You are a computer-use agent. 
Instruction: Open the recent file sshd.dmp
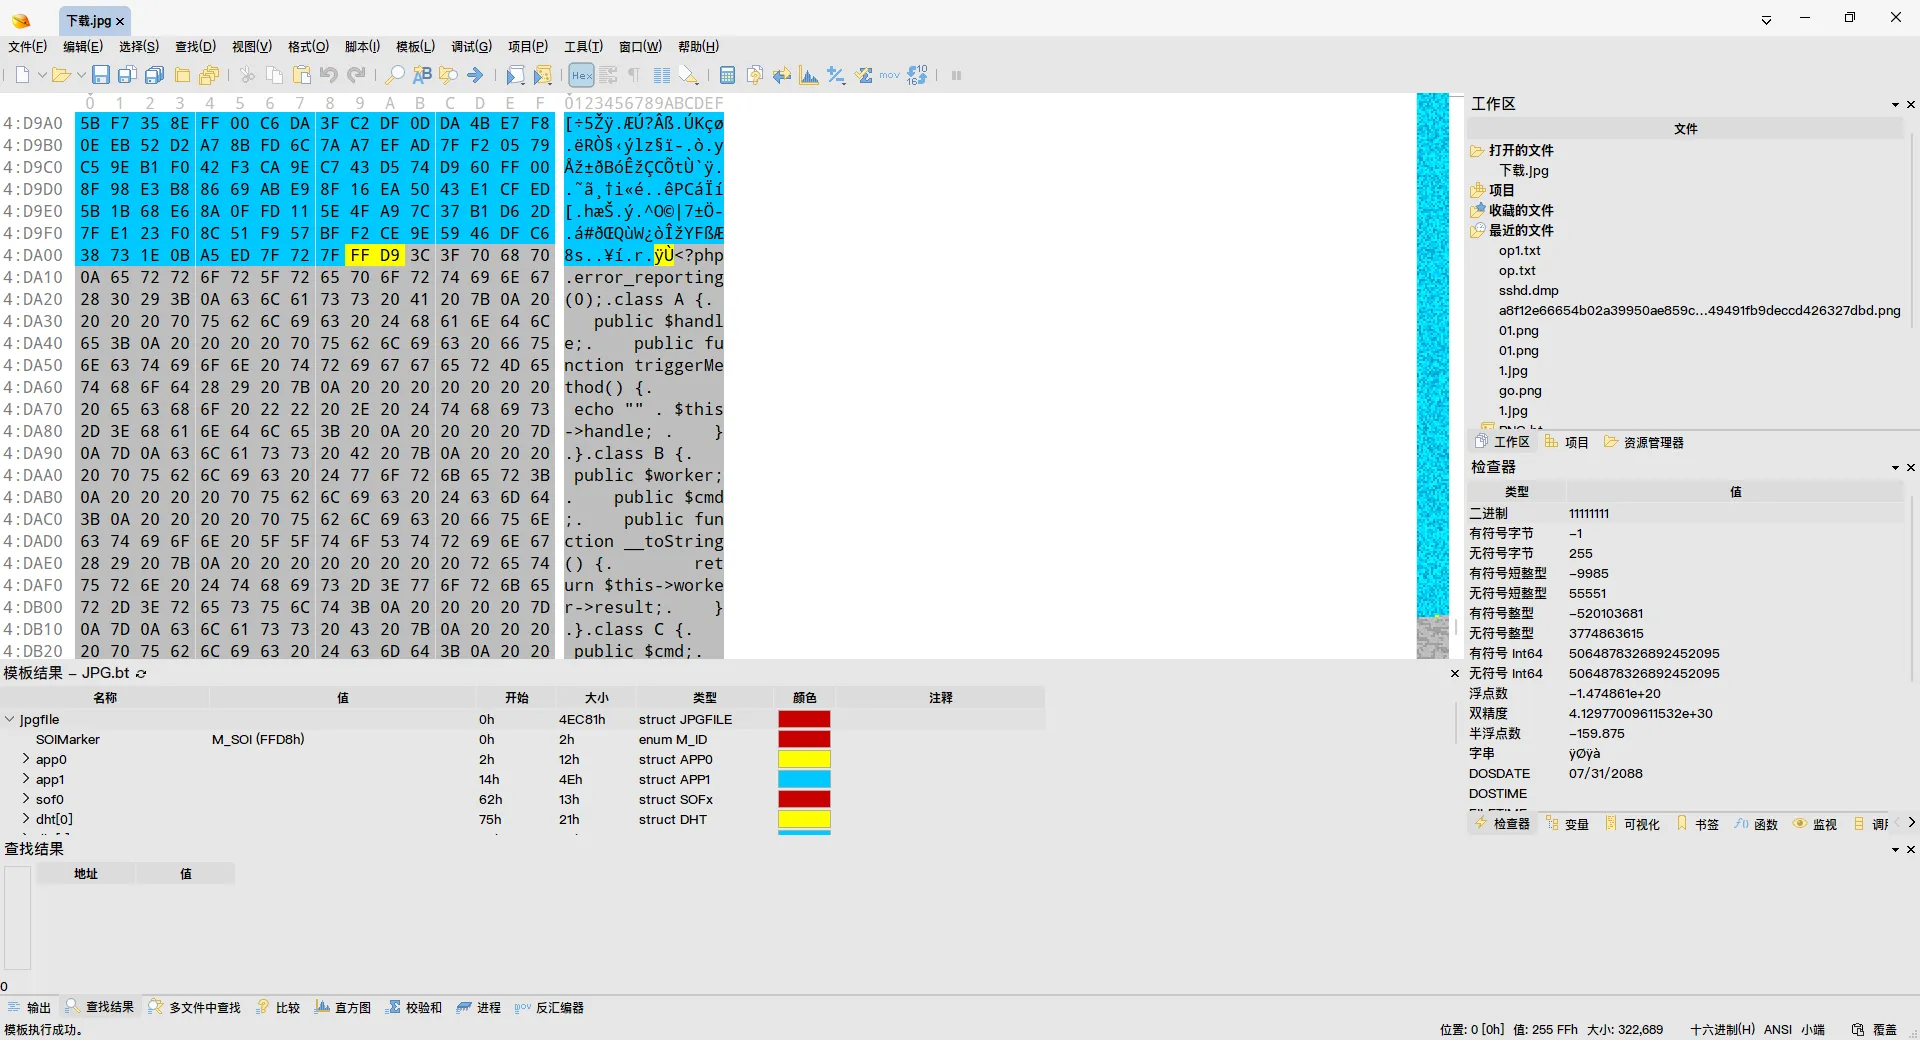[1528, 290]
